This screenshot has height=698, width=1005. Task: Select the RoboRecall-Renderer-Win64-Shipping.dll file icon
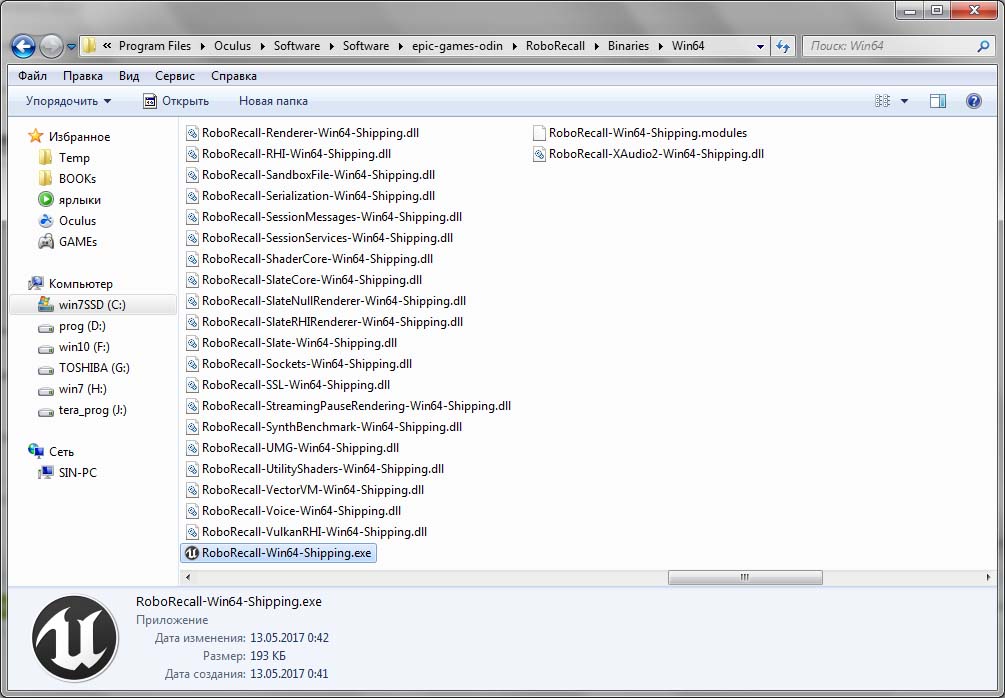(192, 133)
